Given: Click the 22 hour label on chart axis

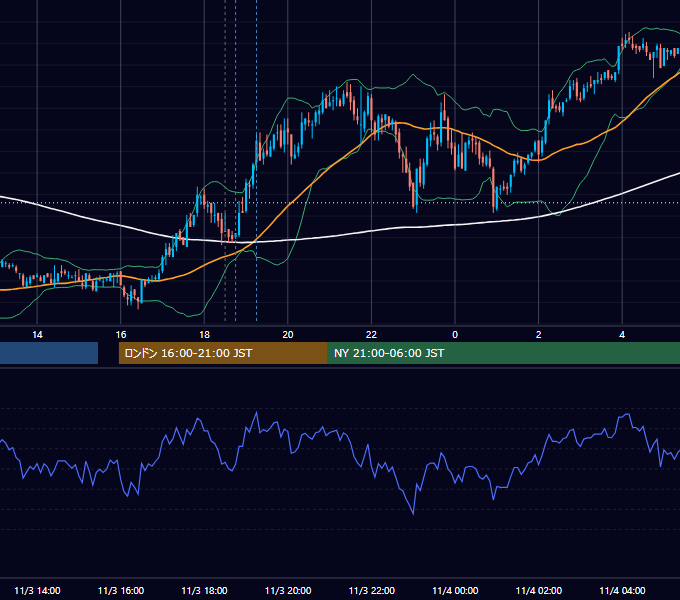Looking at the screenshot, I should 371,335.
